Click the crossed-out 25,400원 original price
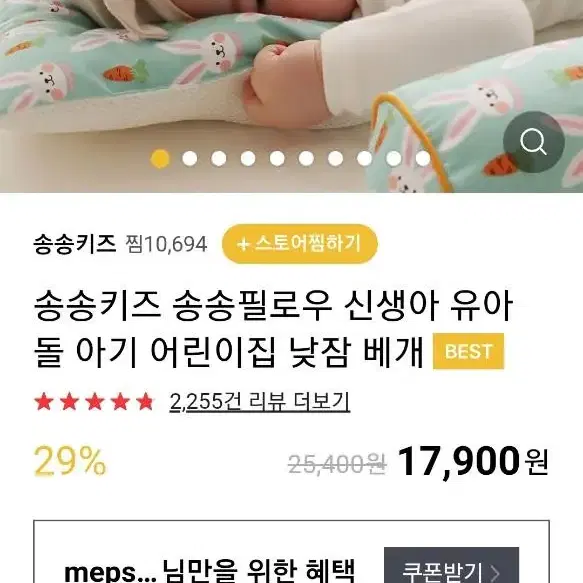The image size is (583, 583). (337, 464)
